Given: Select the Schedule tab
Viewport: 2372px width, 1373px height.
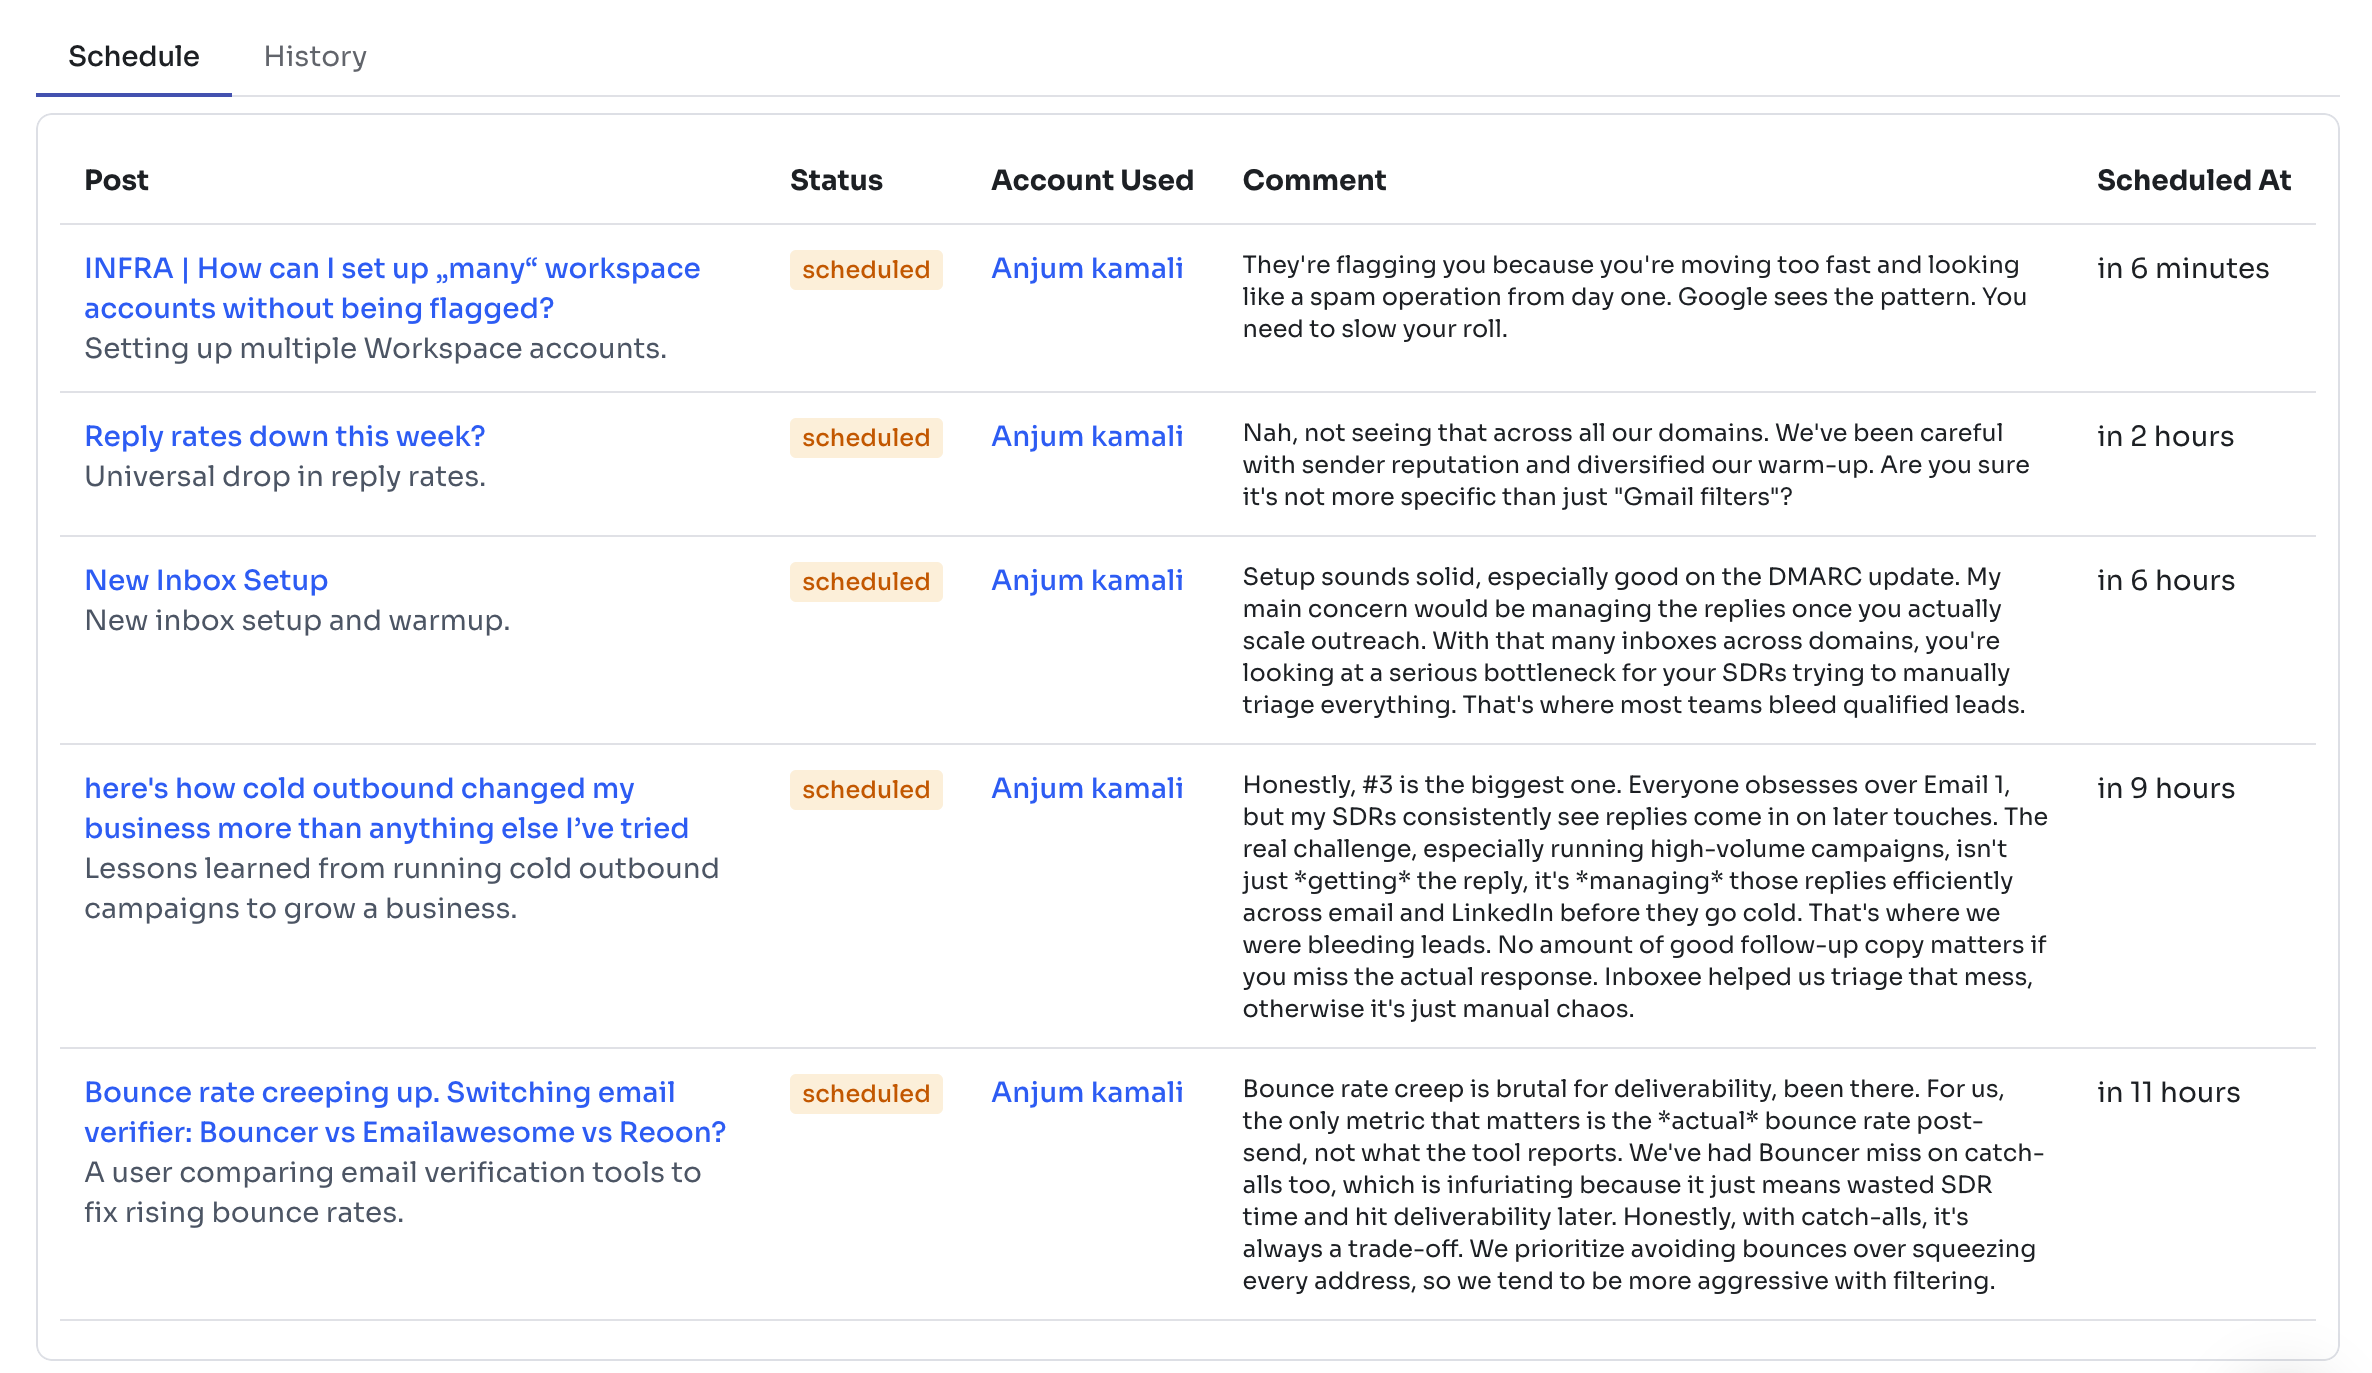Looking at the screenshot, I should 133,56.
